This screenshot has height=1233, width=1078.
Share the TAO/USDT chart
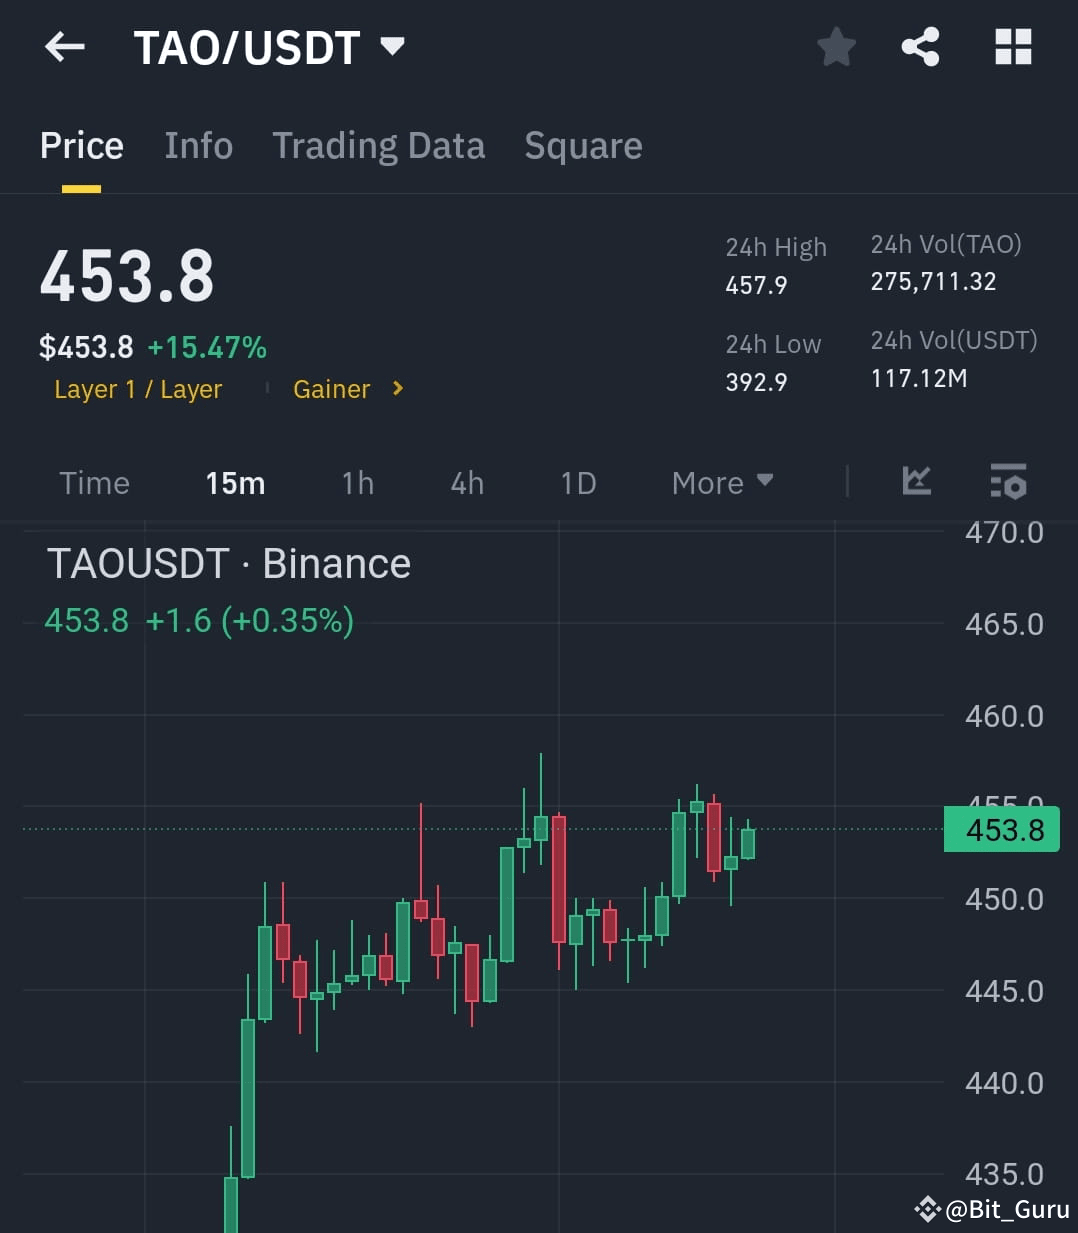[x=920, y=46]
